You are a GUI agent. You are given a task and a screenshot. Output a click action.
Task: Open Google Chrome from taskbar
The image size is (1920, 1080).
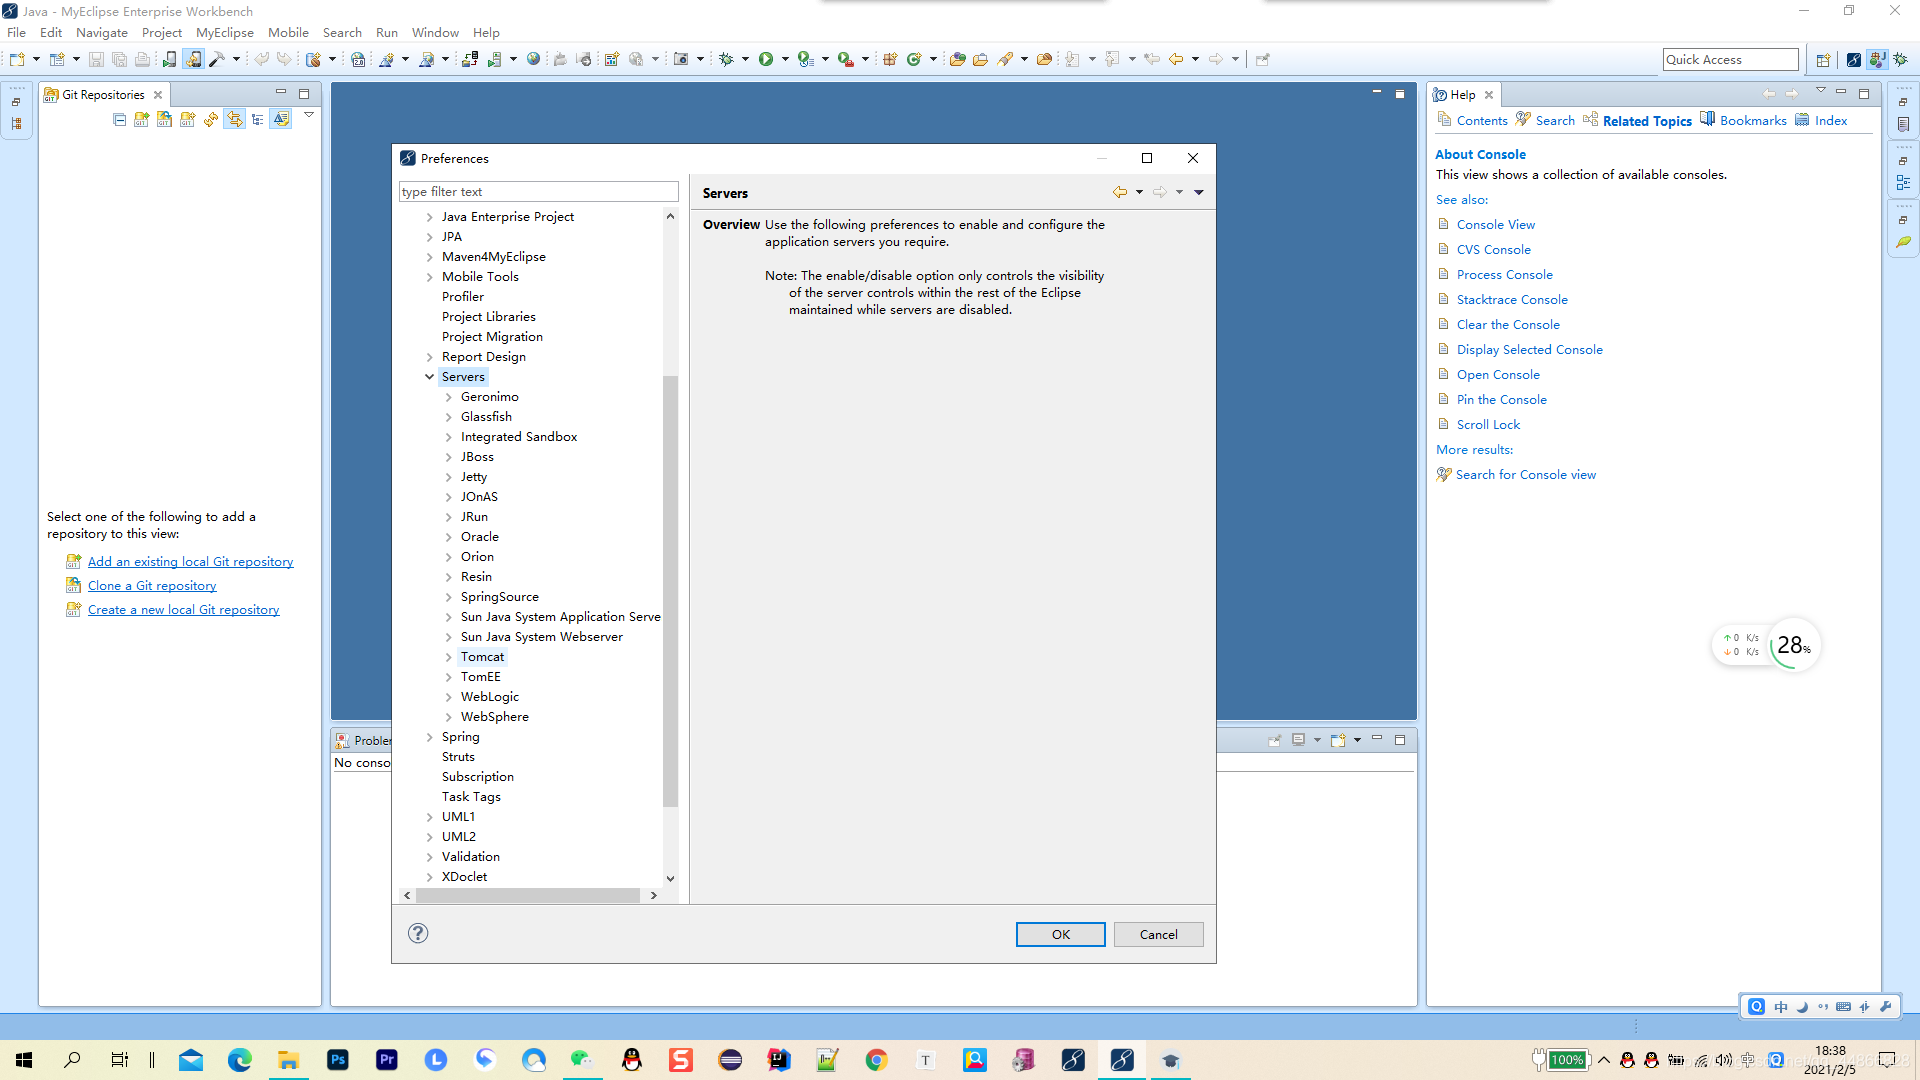coord(877,1060)
